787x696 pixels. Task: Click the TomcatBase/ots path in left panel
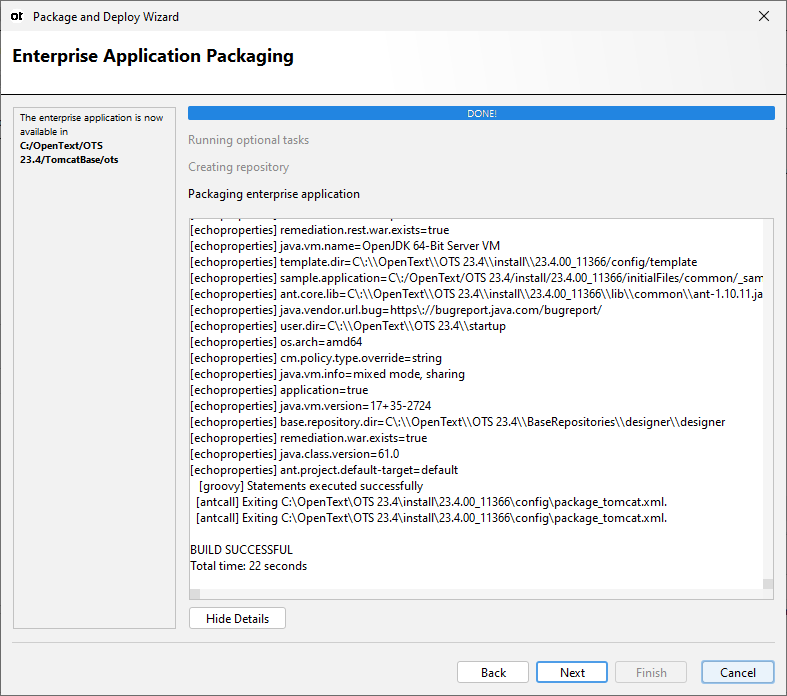click(70, 159)
